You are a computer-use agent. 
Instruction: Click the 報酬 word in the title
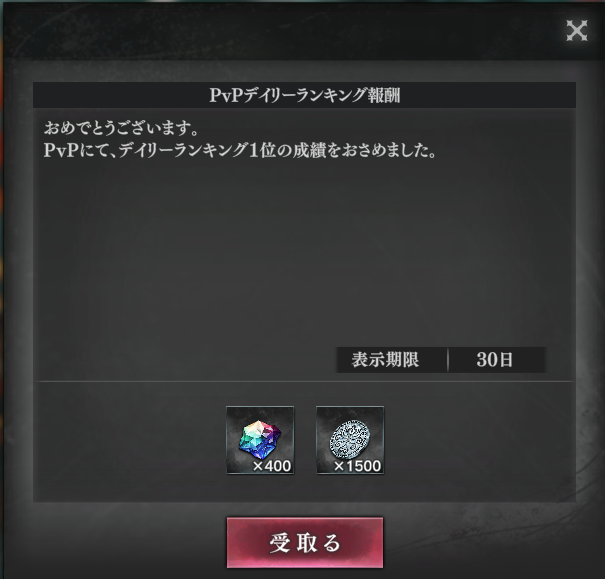[x=384, y=95]
